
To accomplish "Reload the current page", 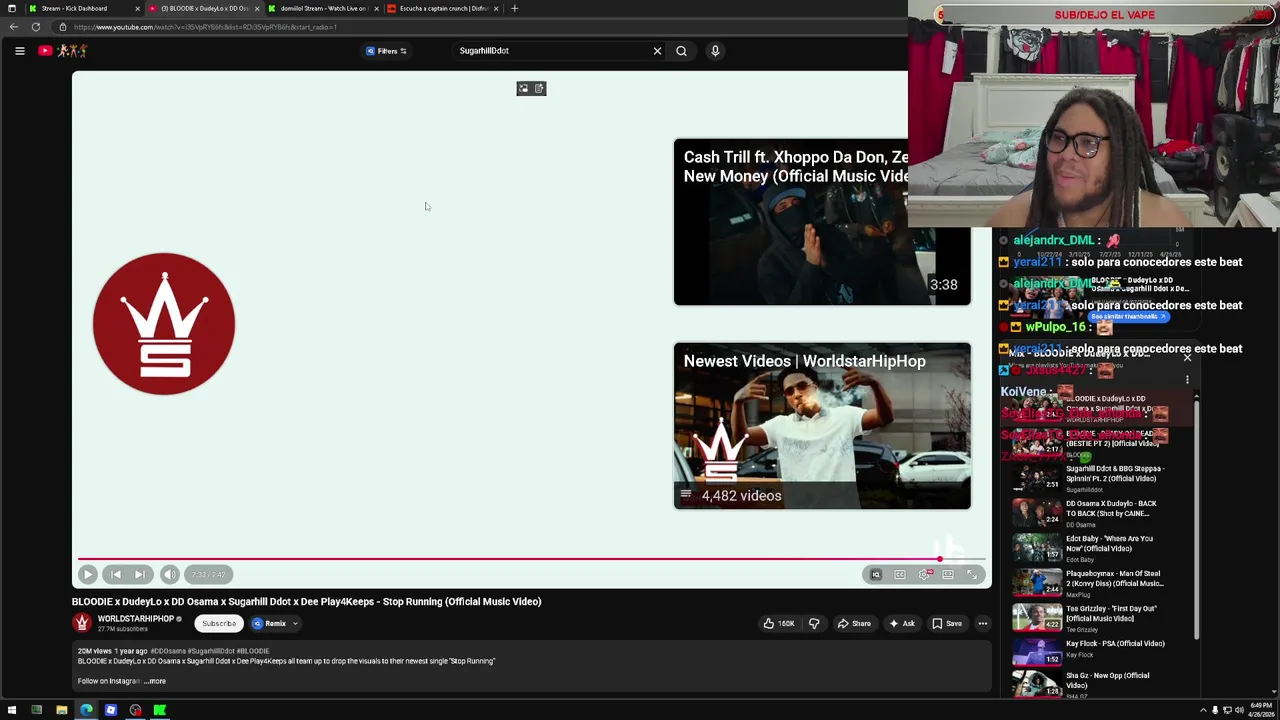I will [36, 27].
